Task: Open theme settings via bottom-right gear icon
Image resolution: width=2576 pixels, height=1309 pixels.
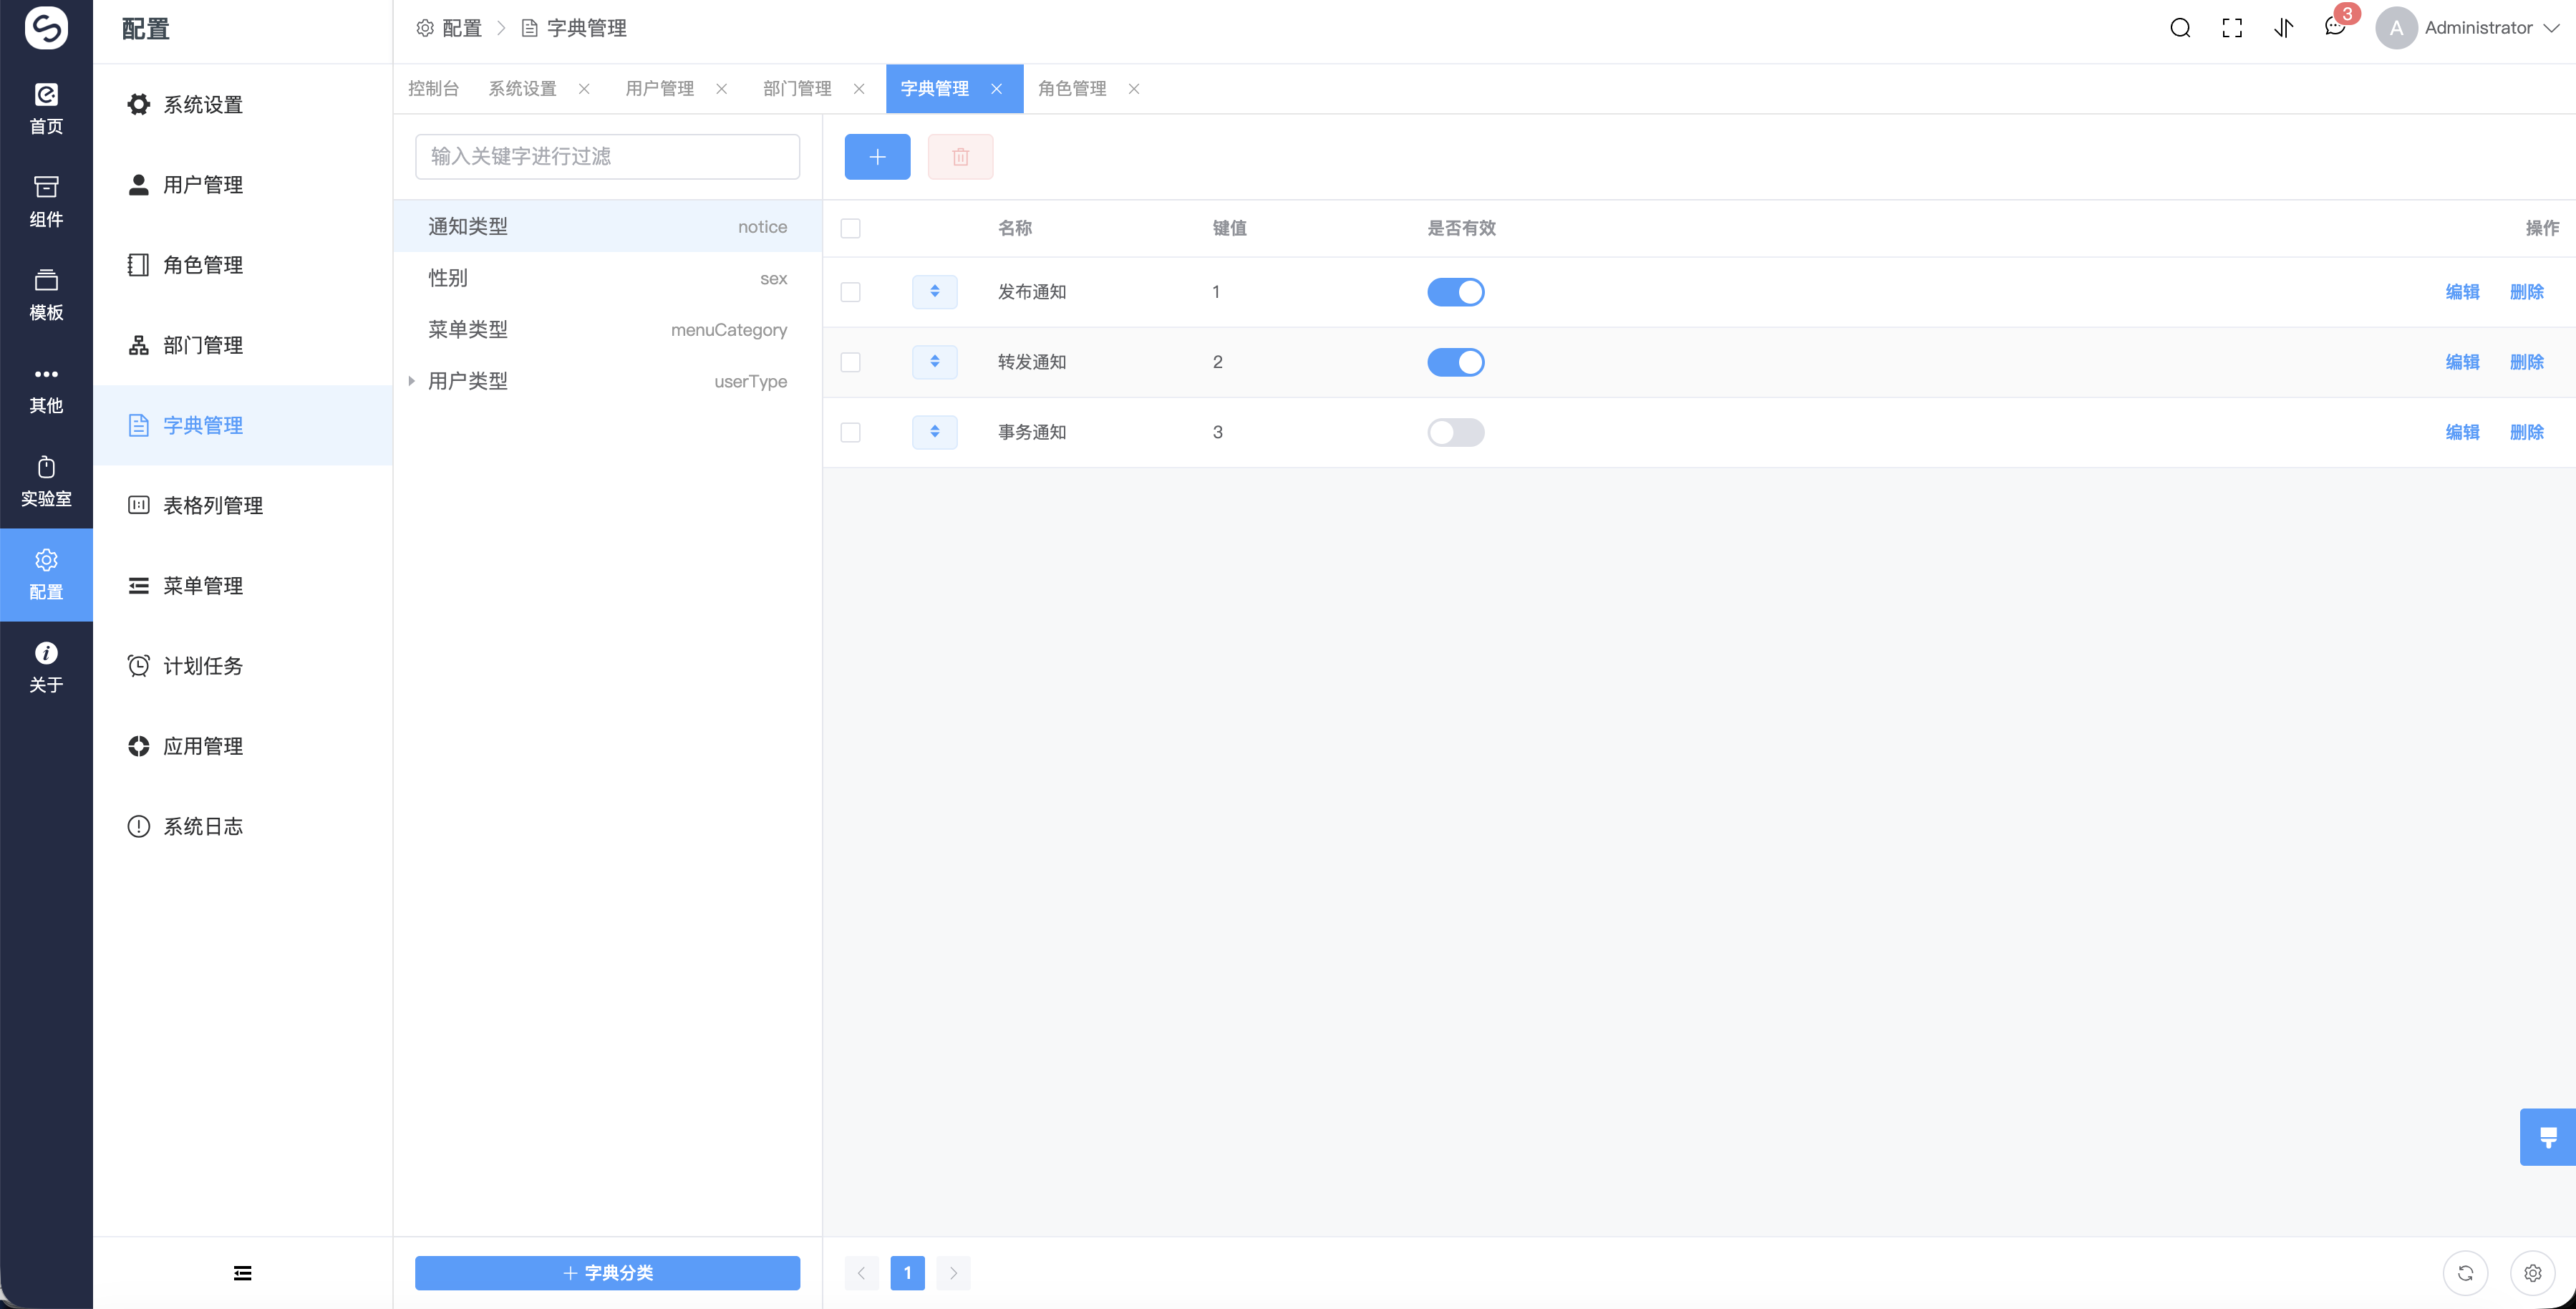Action: tap(2533, 1273)
